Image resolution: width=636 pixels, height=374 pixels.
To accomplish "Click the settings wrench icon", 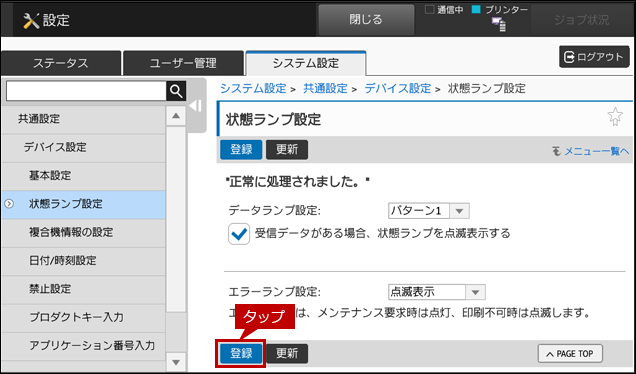I will pos(31,20).
